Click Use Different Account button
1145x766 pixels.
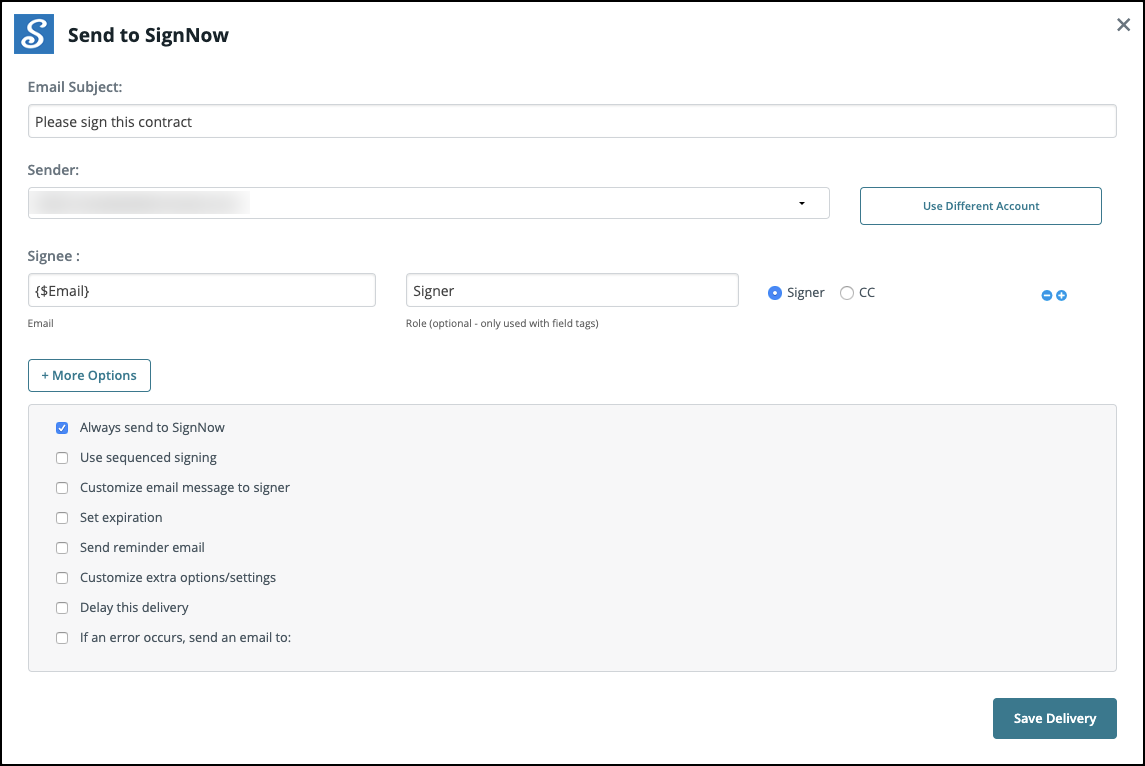[980, 206]
